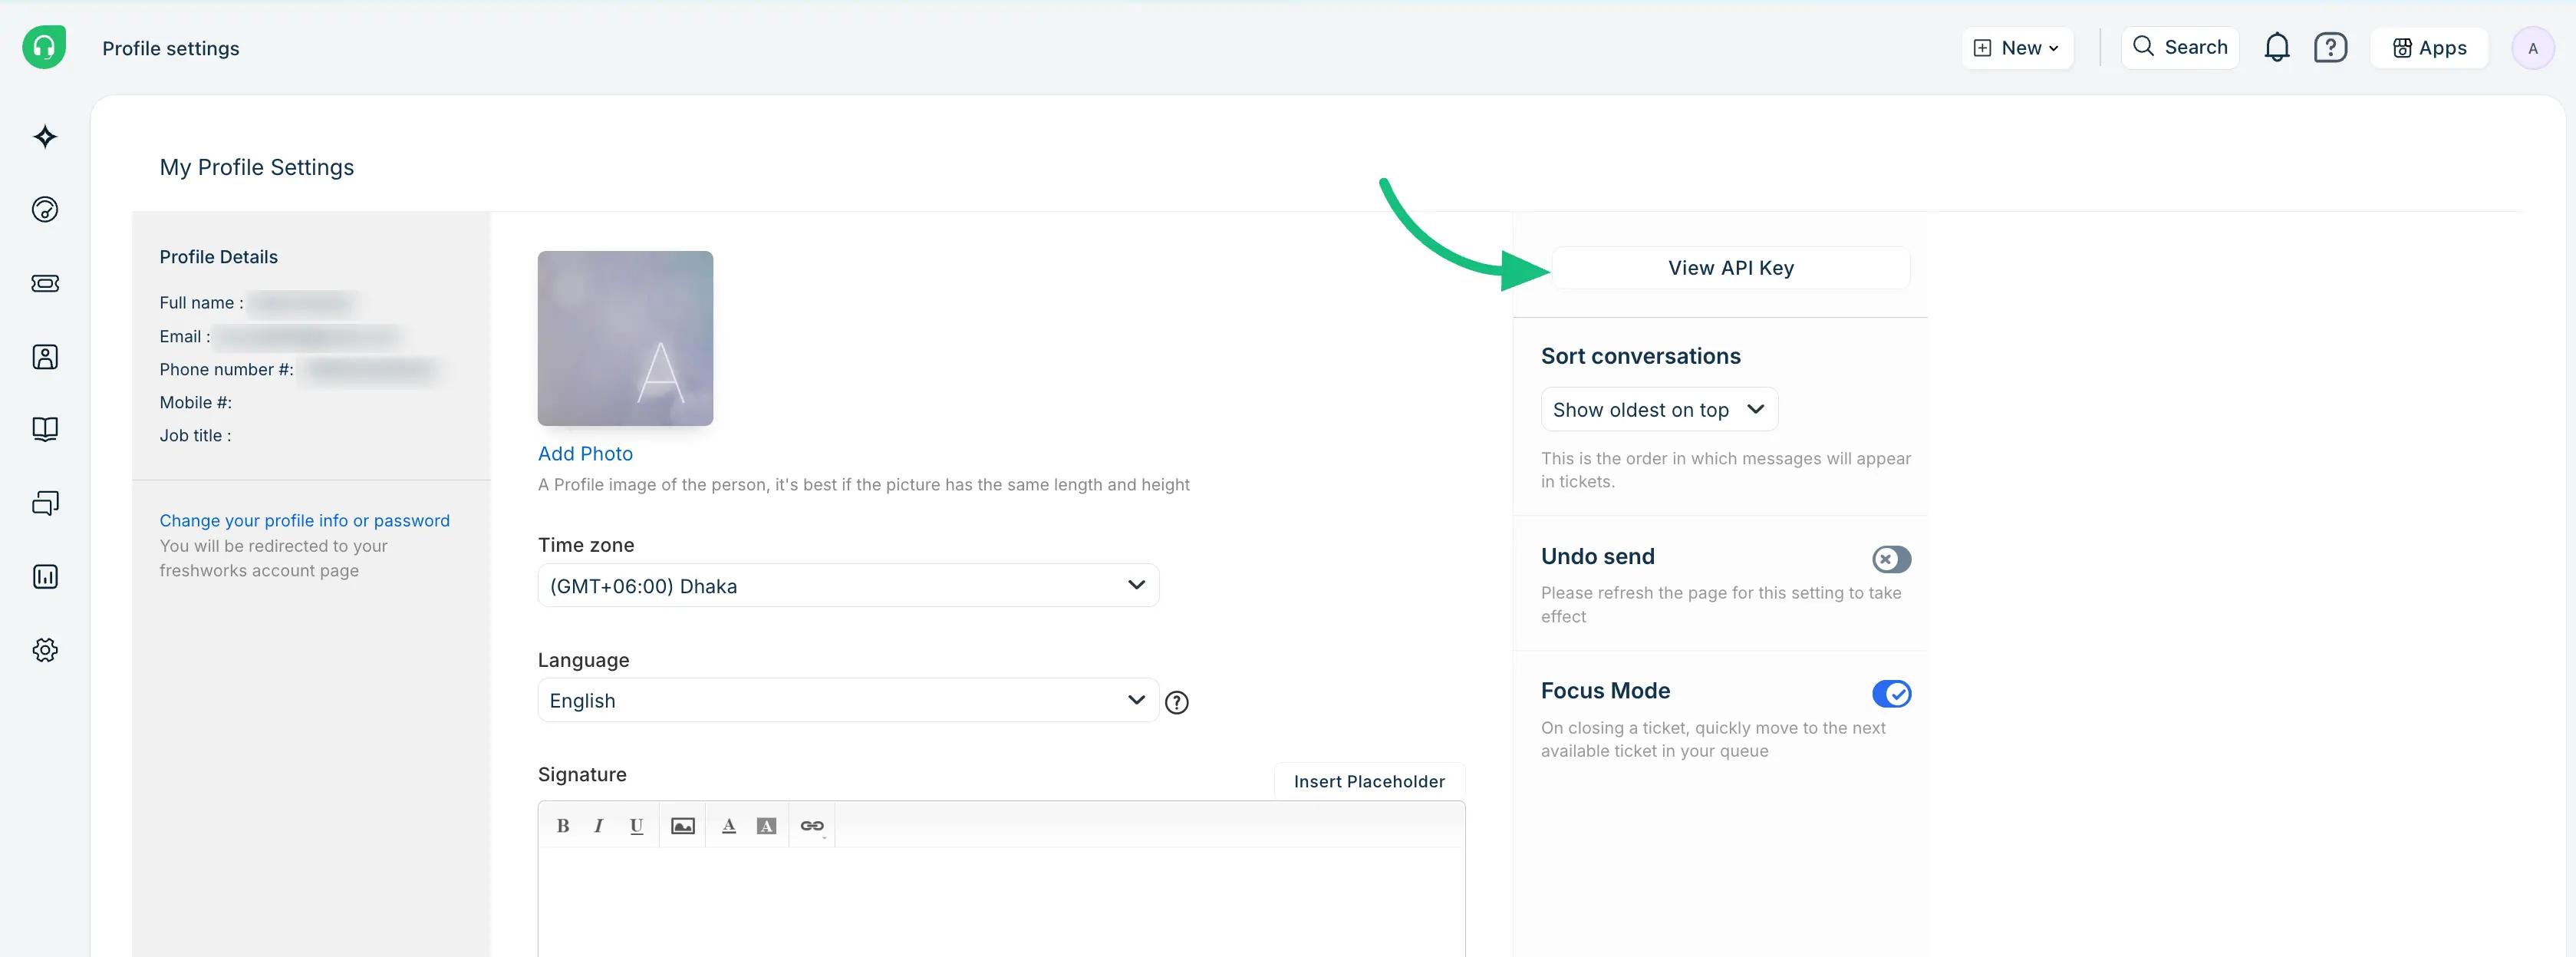Open the Apps menu
2576x957 pixels.
coord(2430,47)
